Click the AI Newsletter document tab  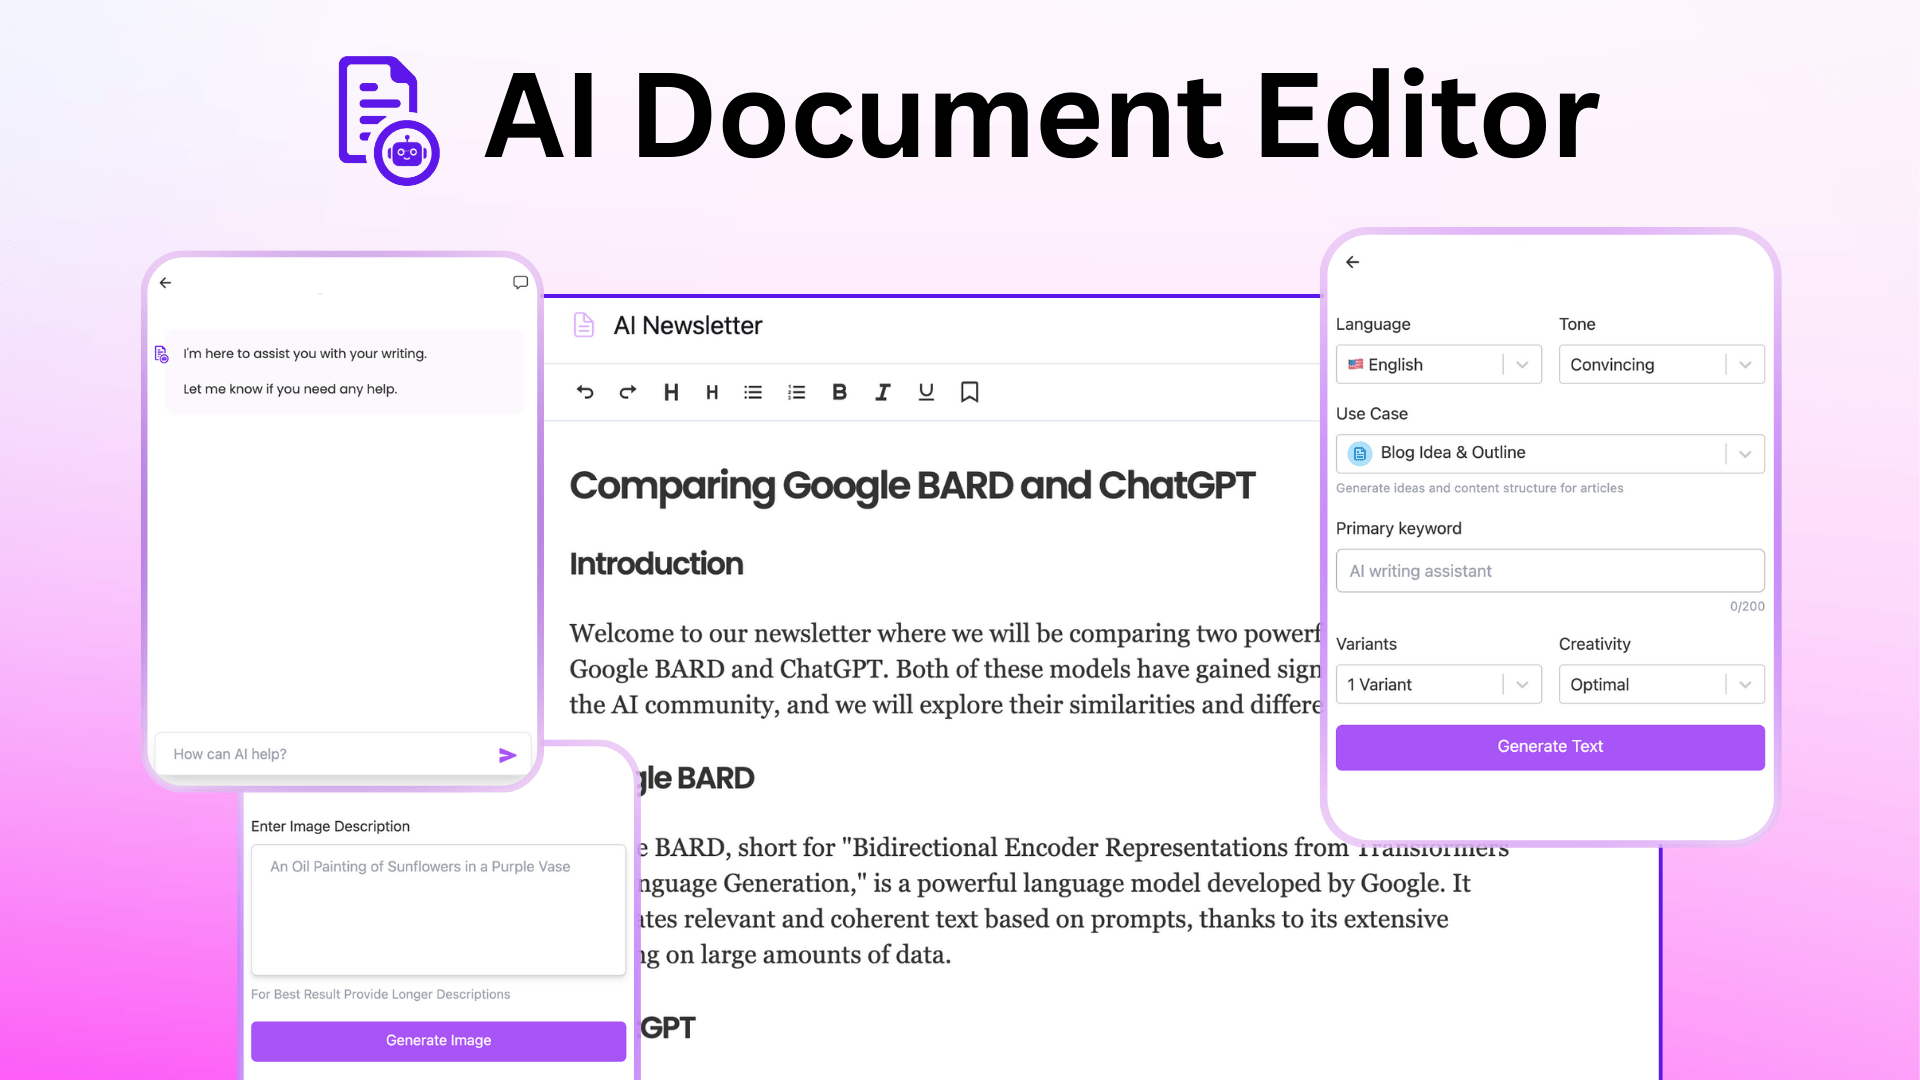click(687, 324)
